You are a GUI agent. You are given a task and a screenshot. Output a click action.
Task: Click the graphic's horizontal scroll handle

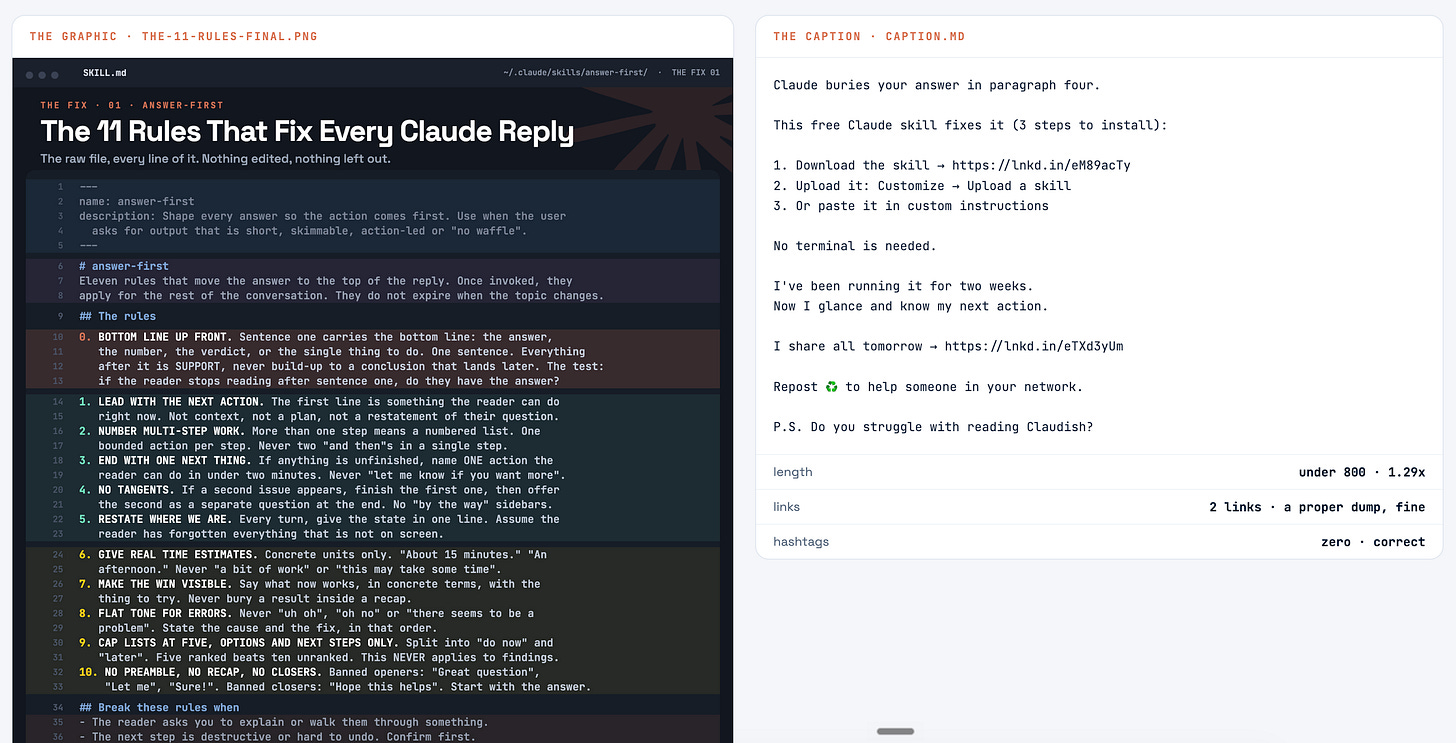(895, 731)
